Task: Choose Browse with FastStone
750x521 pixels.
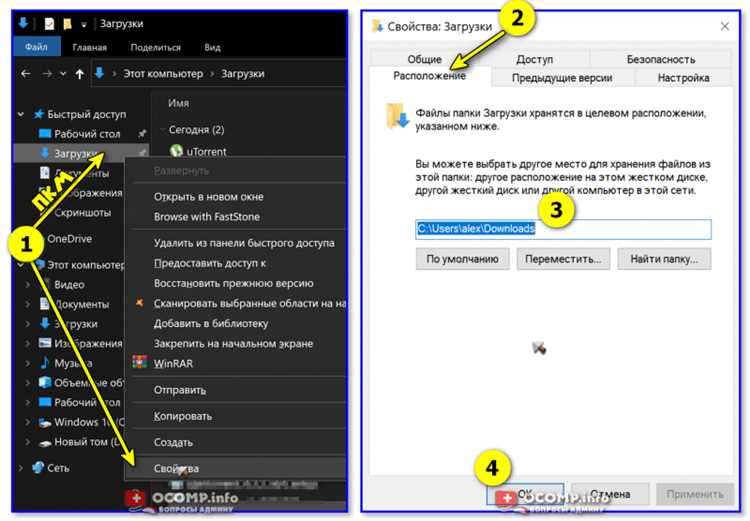Action: point(207,217)
